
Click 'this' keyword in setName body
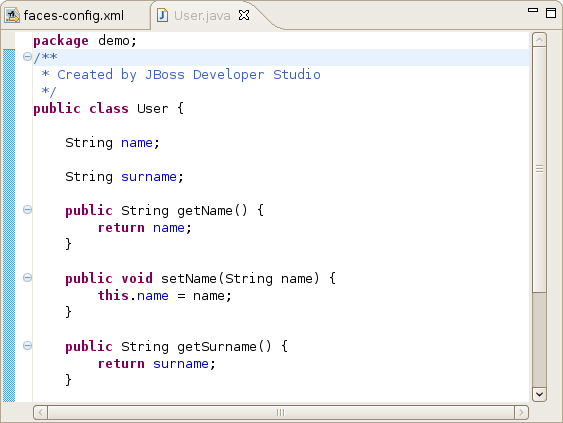pyautogui.click(x=113, y=296)
